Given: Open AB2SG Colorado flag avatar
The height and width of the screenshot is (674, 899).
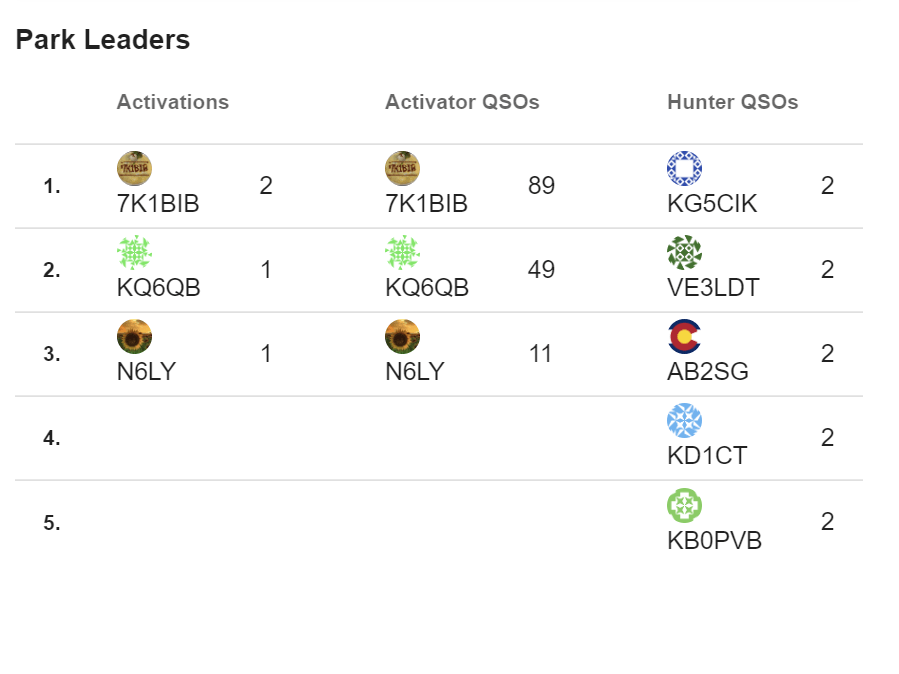Looking at the screenshot, I should [x=684, y=336].
